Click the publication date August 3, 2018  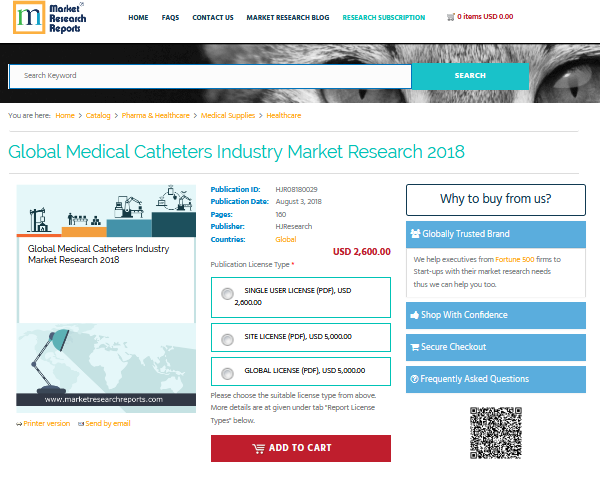(298, 202)
